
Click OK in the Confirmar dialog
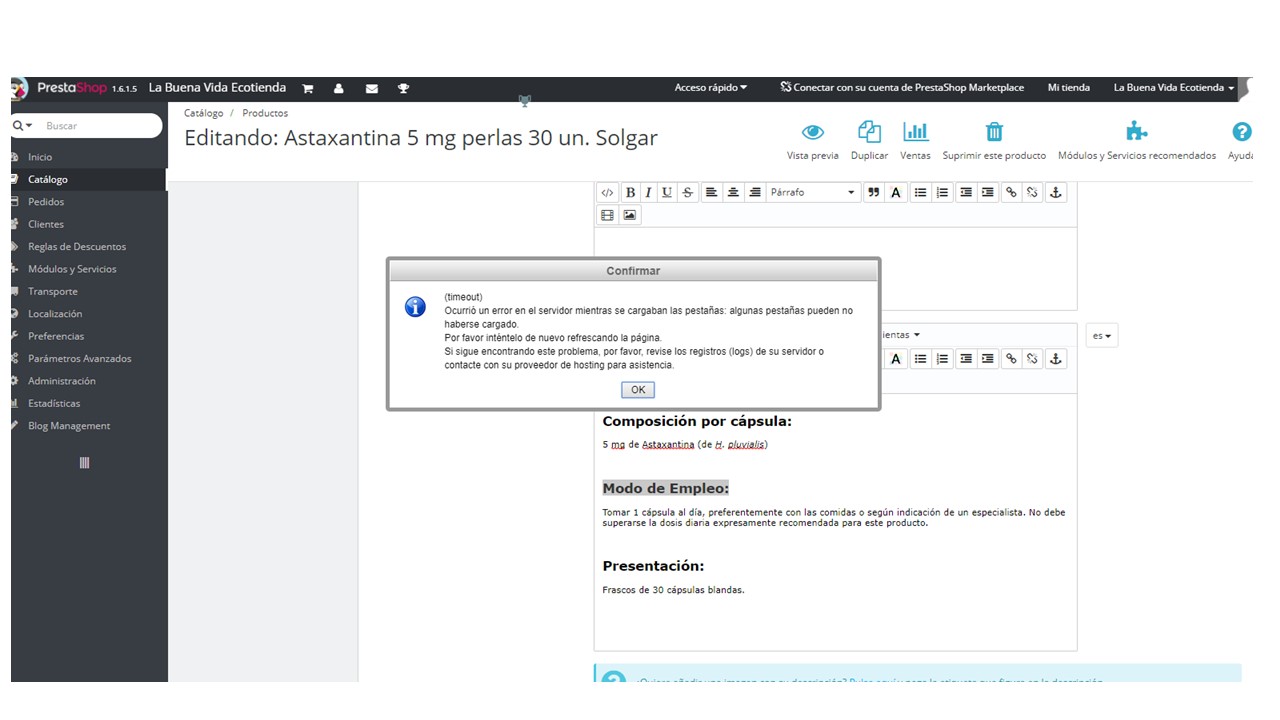click(x=638, y=390)
